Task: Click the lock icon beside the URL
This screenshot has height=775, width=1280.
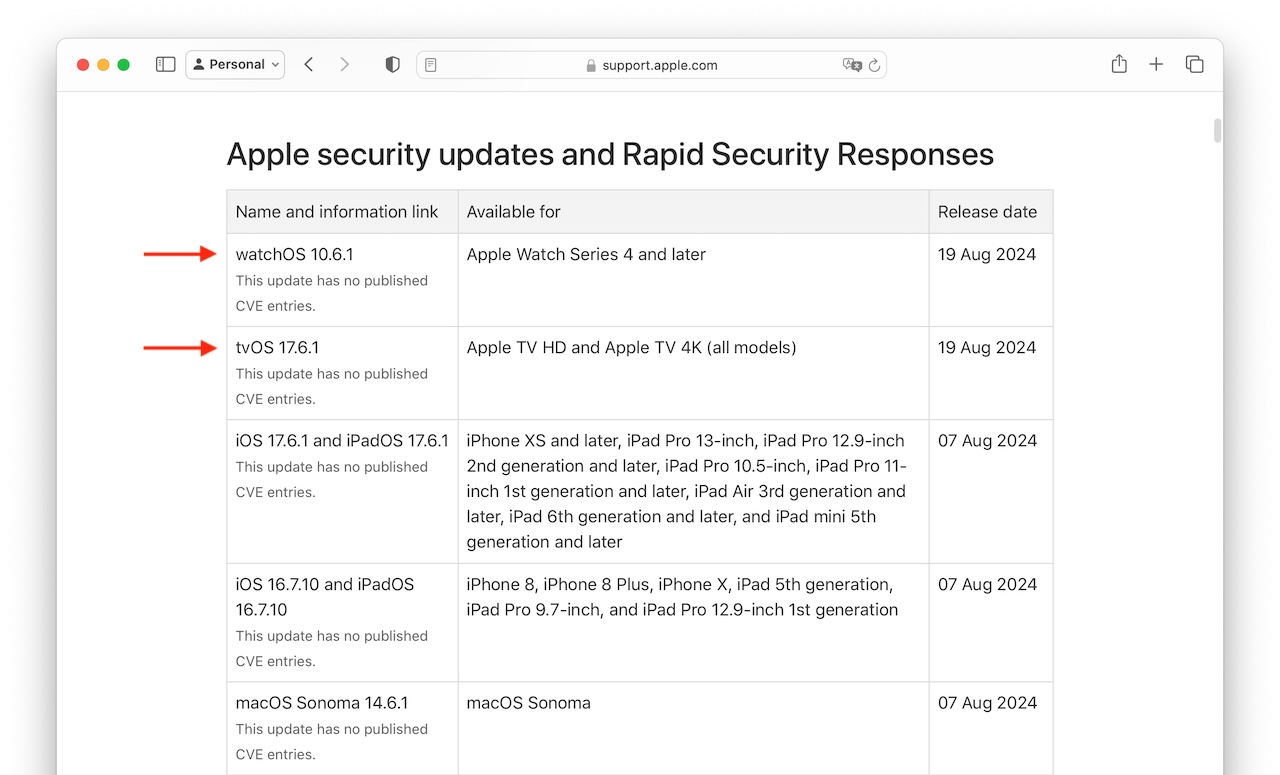Action: point(591,65)
